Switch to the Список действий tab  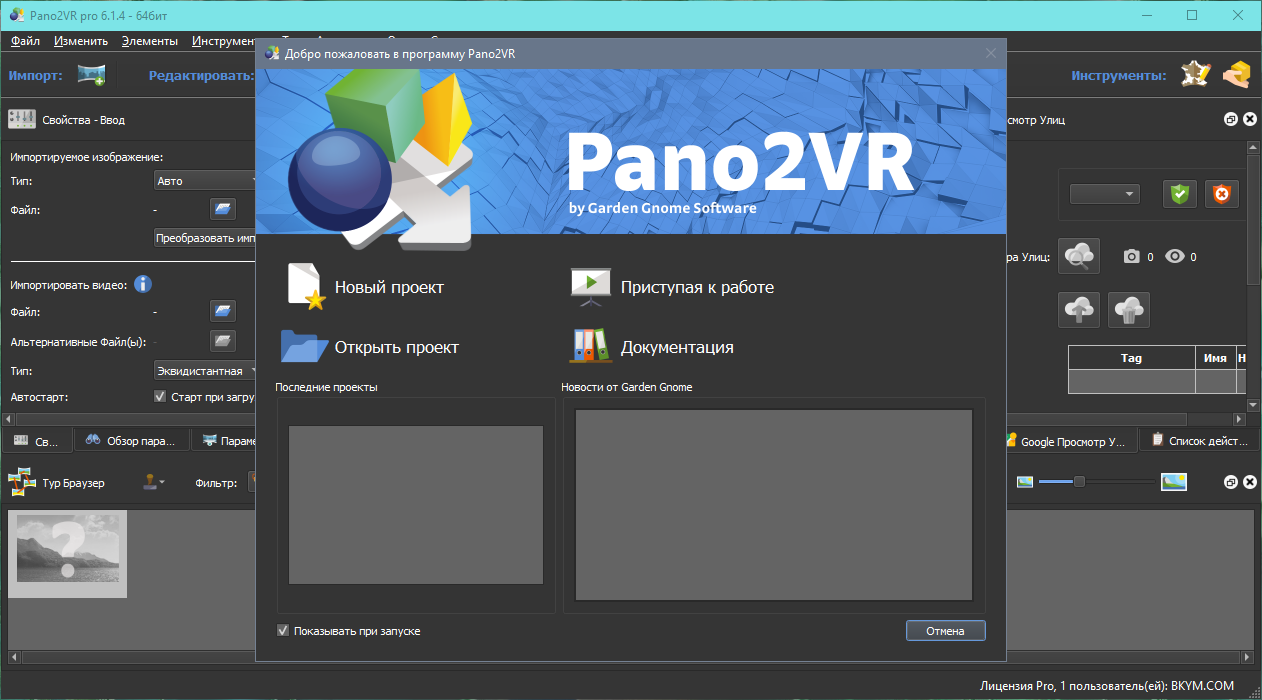(x=1200, y=440)
